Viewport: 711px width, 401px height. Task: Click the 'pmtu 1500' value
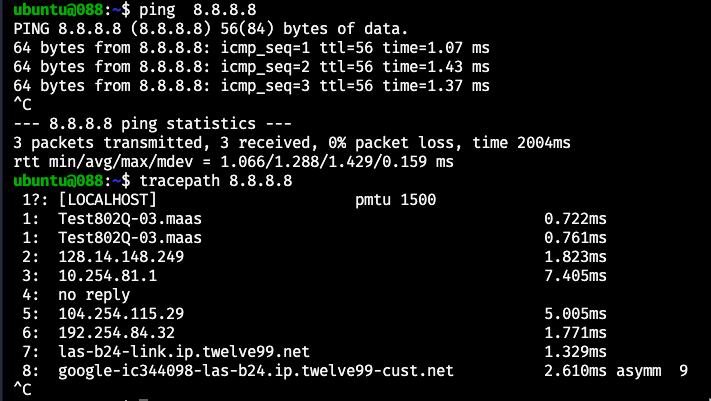396,200
